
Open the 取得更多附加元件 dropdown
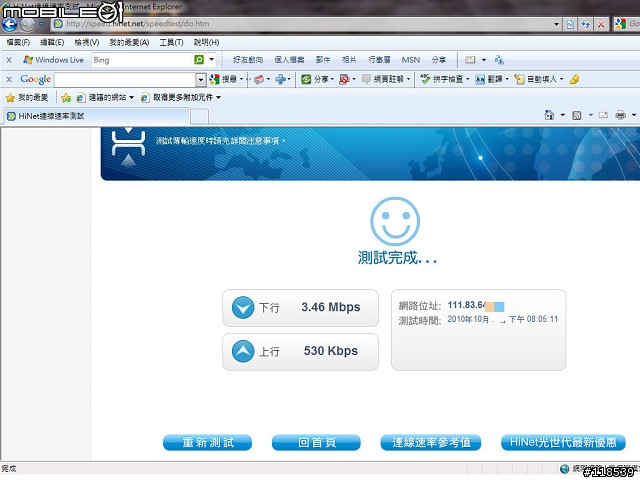coord(180,98)
